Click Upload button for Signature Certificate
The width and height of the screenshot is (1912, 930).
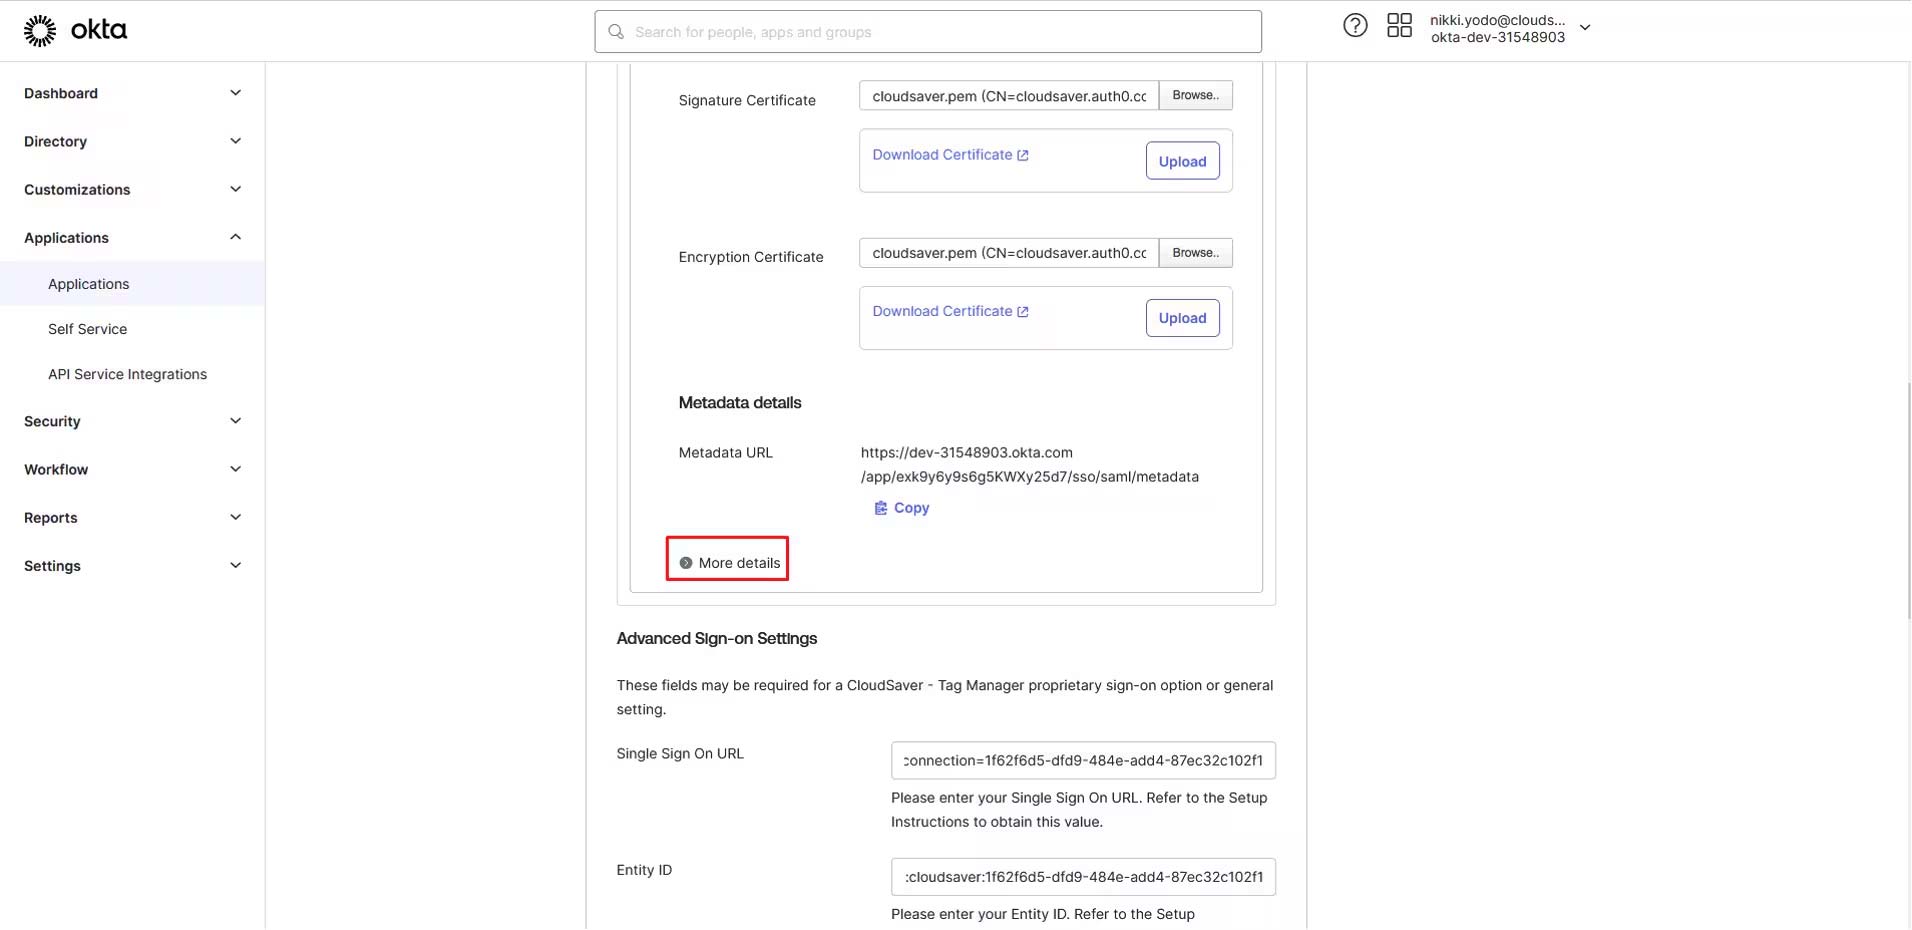[x=1182, y=161]
